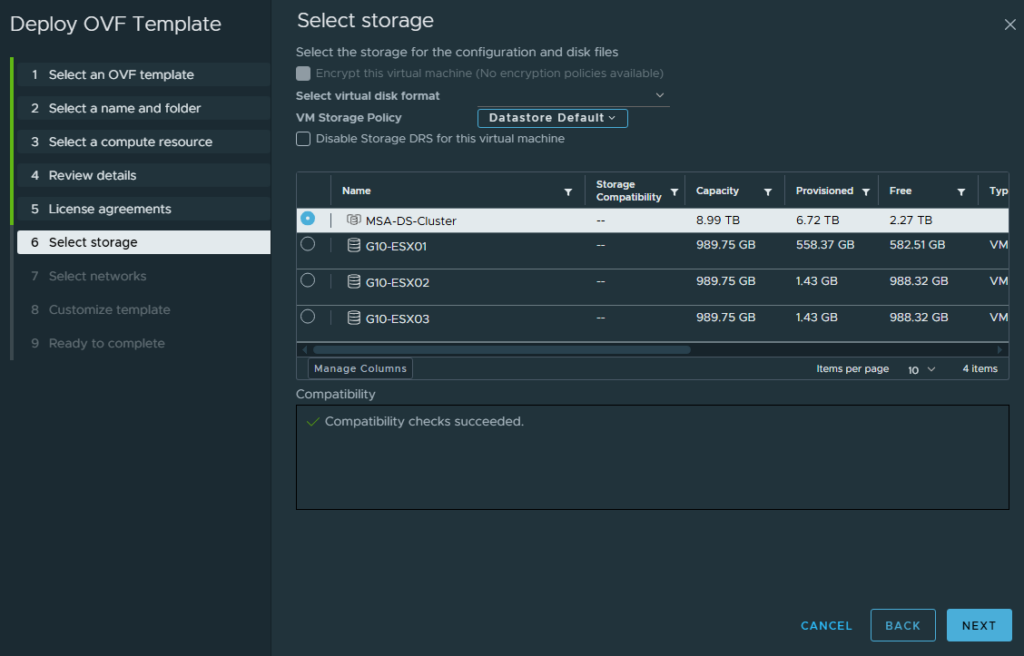The height and width of the screenshot is (656, 1024).
Task: Click the MSA-DS-Cluster name text
Action: click(411, 221)
